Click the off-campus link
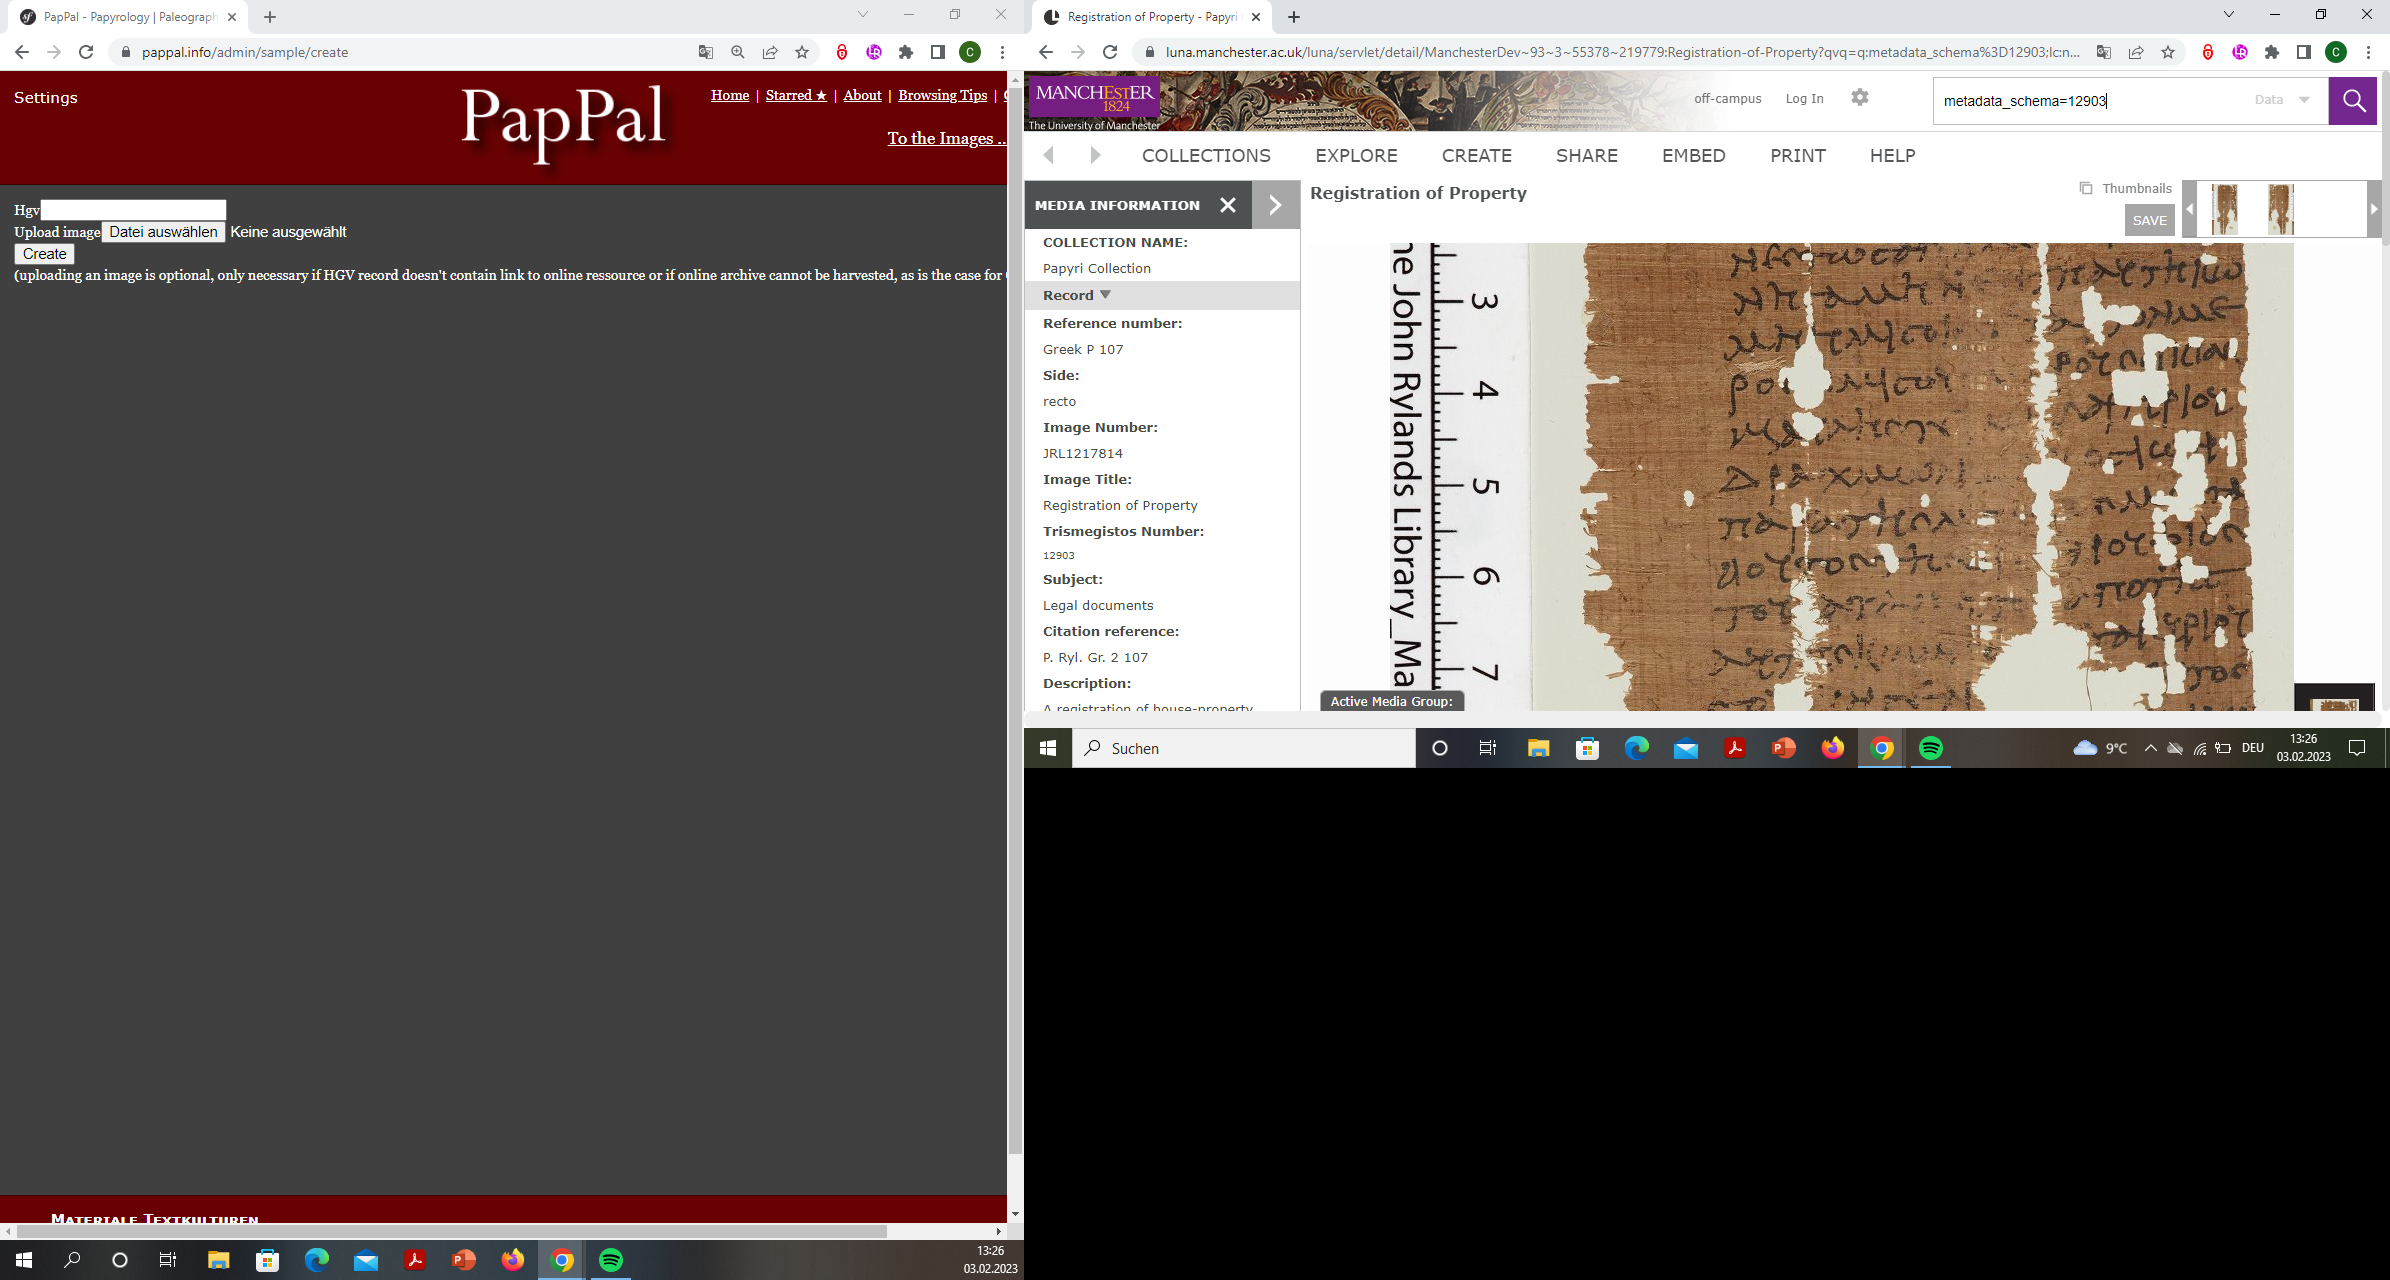This screenshot has height=1280, width=2390. 1727,98
